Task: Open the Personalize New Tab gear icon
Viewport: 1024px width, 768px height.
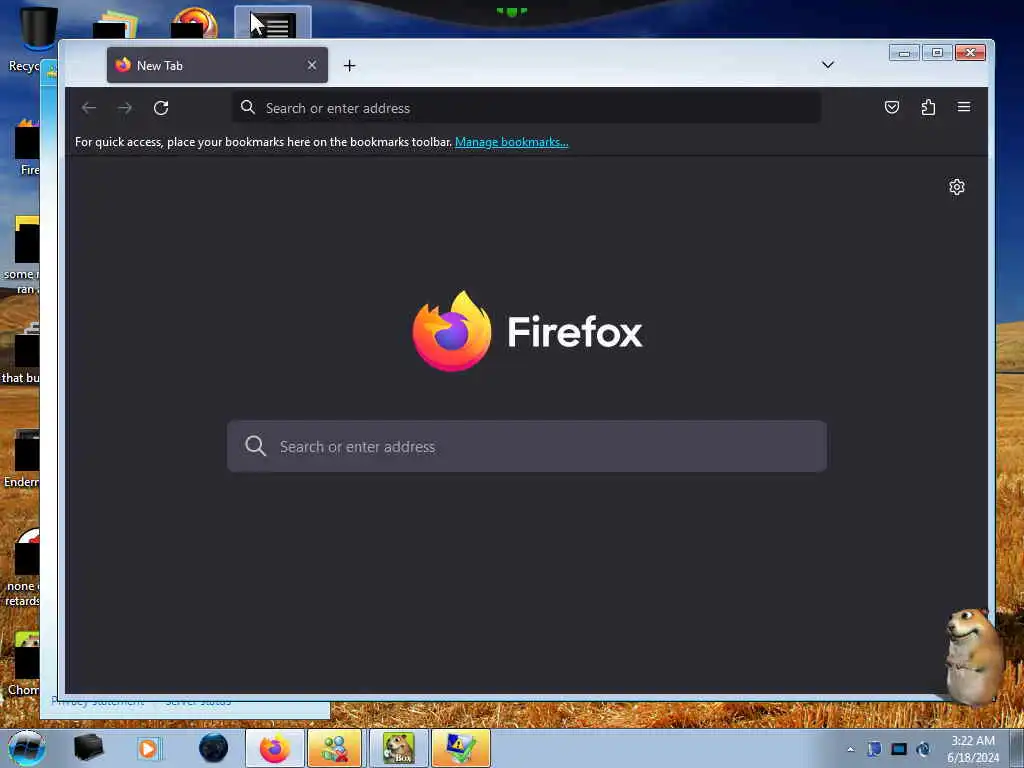Action: [957, 187]
